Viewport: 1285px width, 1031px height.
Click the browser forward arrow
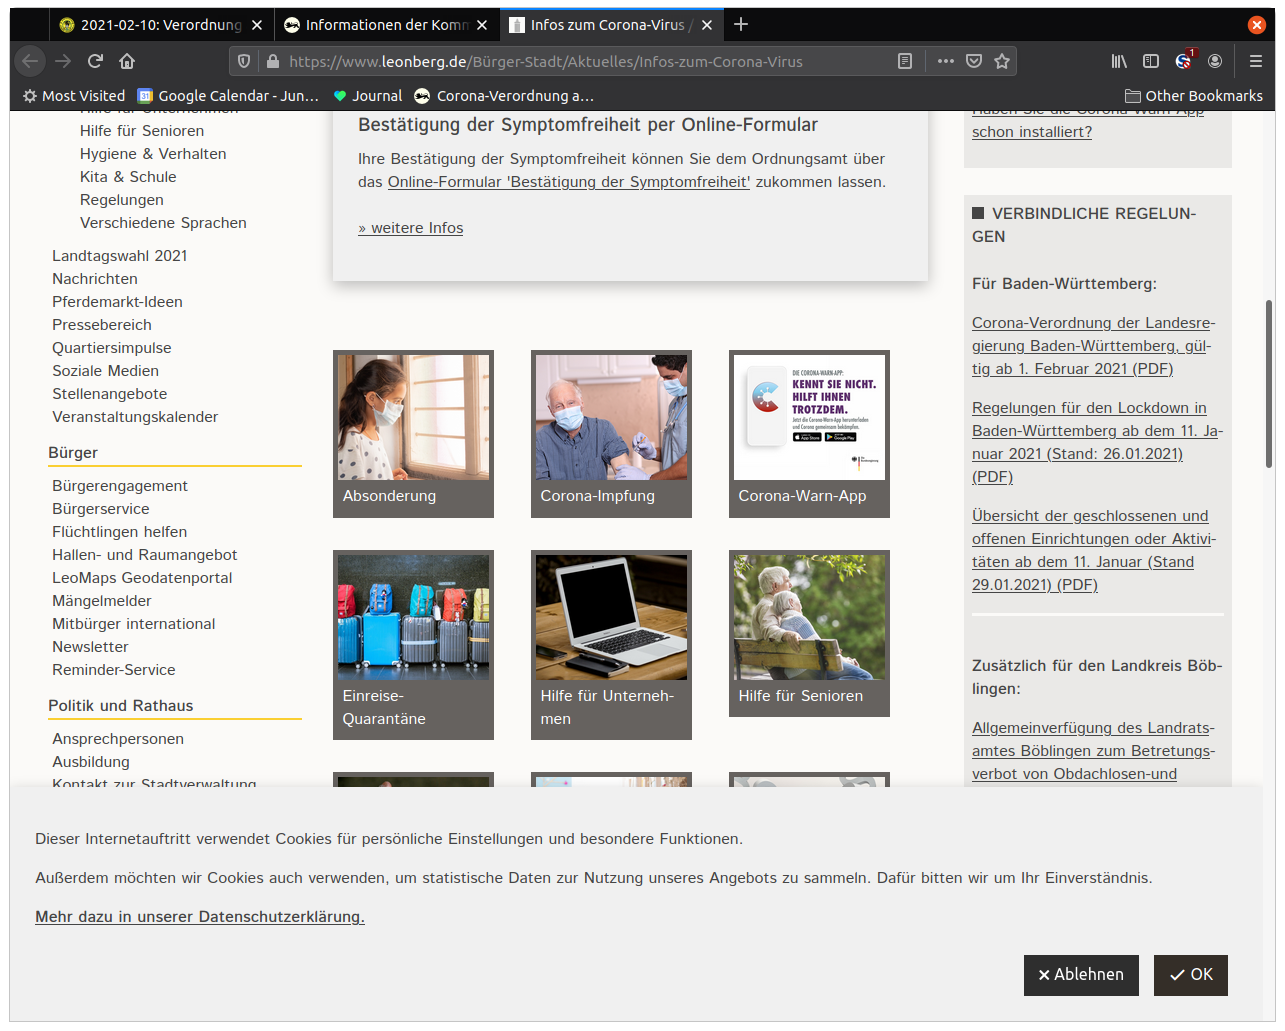tap(63, 61)
